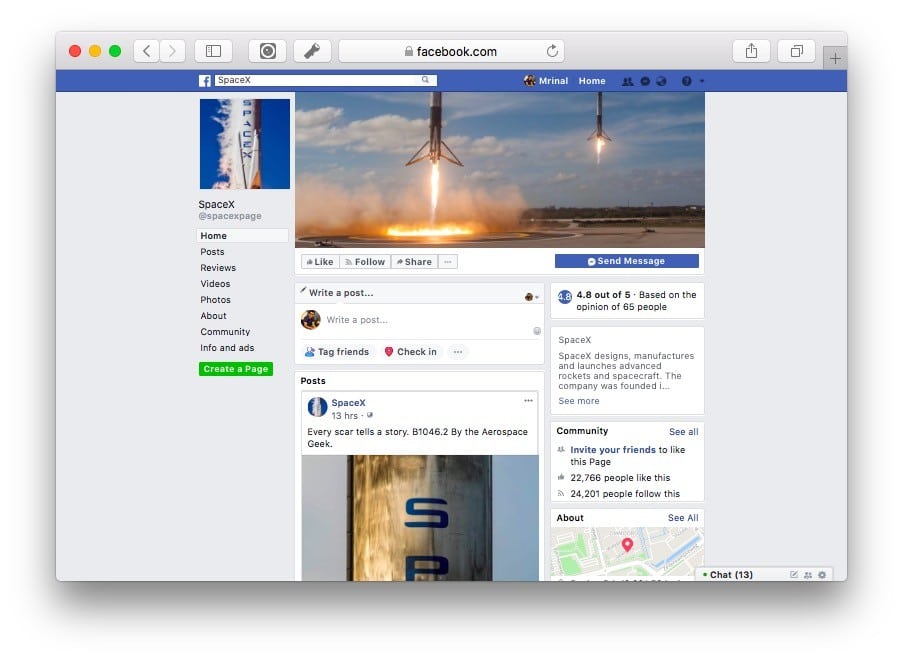Screen dimensions: 903x661
Task: Click the Facebook logo in the top bar
Action: 203,80
